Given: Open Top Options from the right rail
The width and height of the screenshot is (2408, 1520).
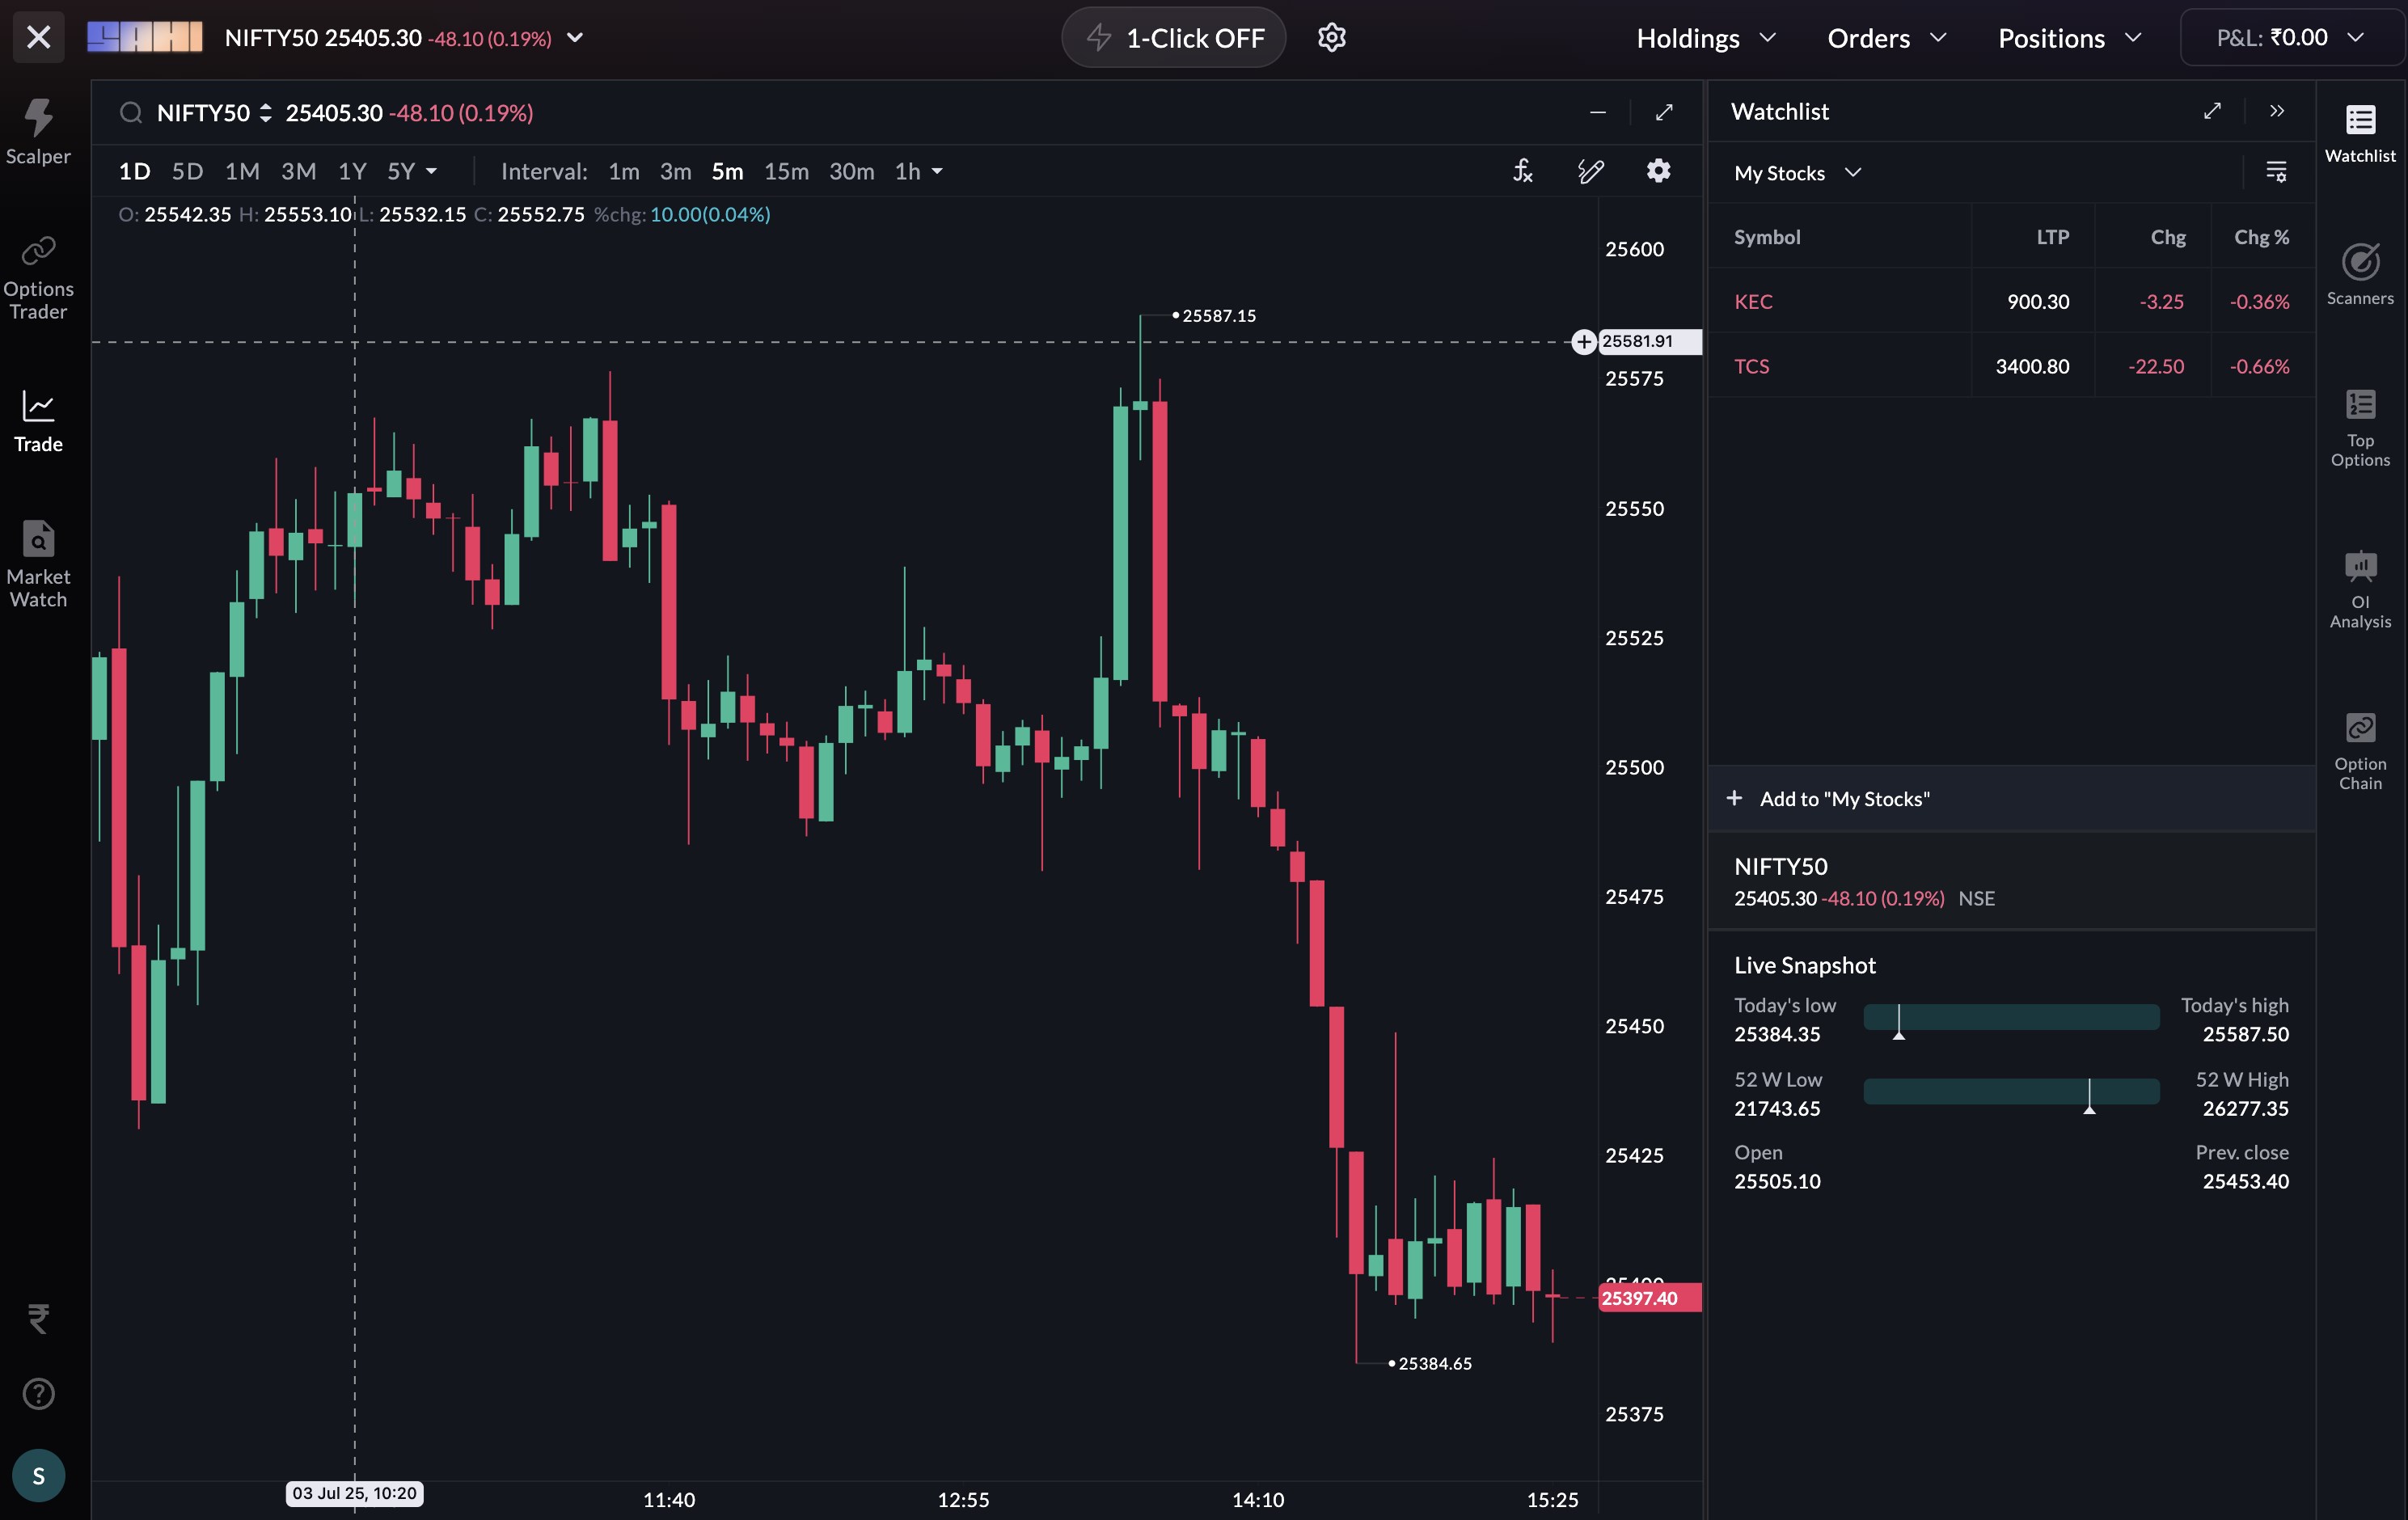Looking at the screenshot, I should pyautogui.click(x=2360, y=428).
